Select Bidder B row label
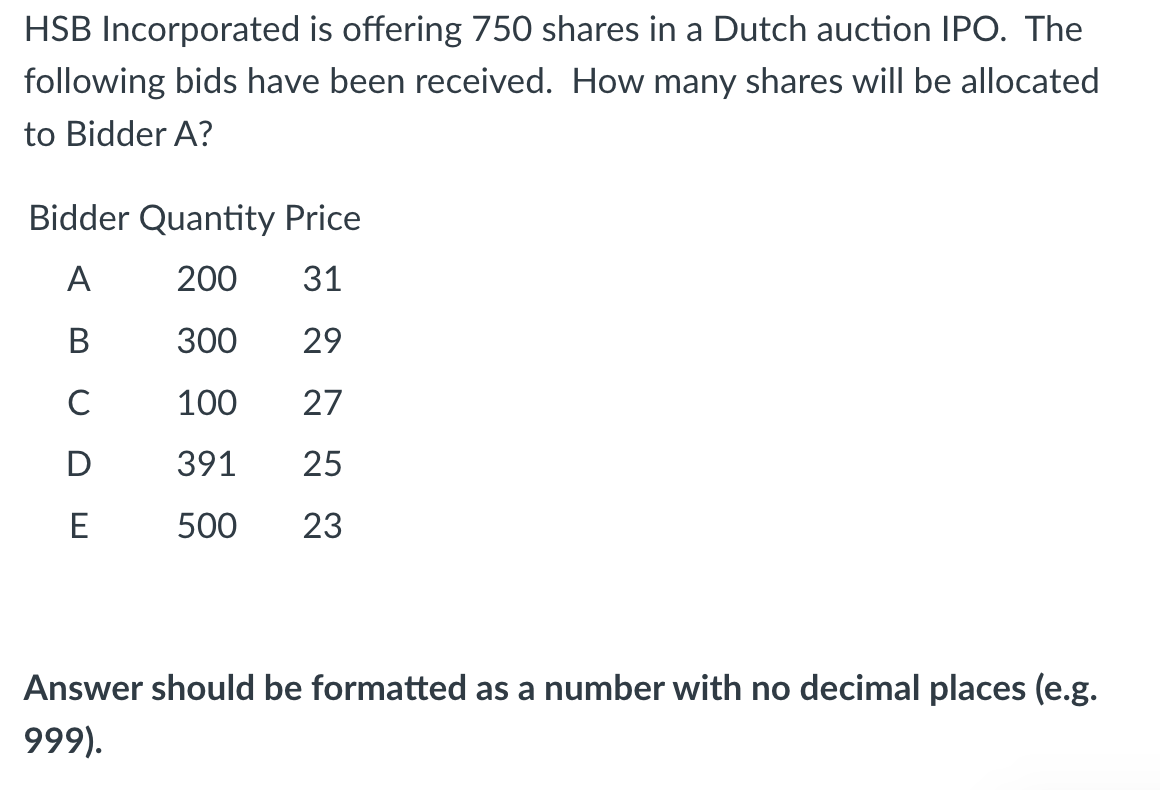 tap(79, 341)
